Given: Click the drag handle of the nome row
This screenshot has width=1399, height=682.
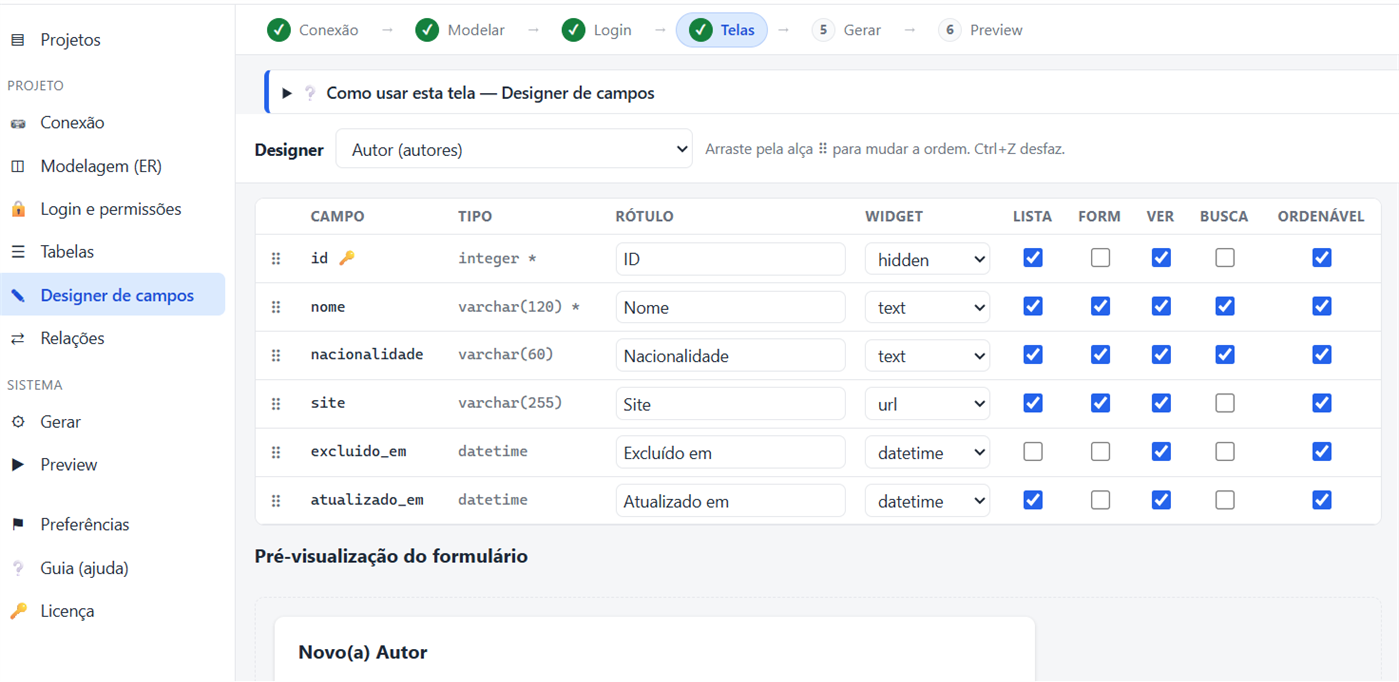Looking at the screenshot, I should tap(276, 307).
